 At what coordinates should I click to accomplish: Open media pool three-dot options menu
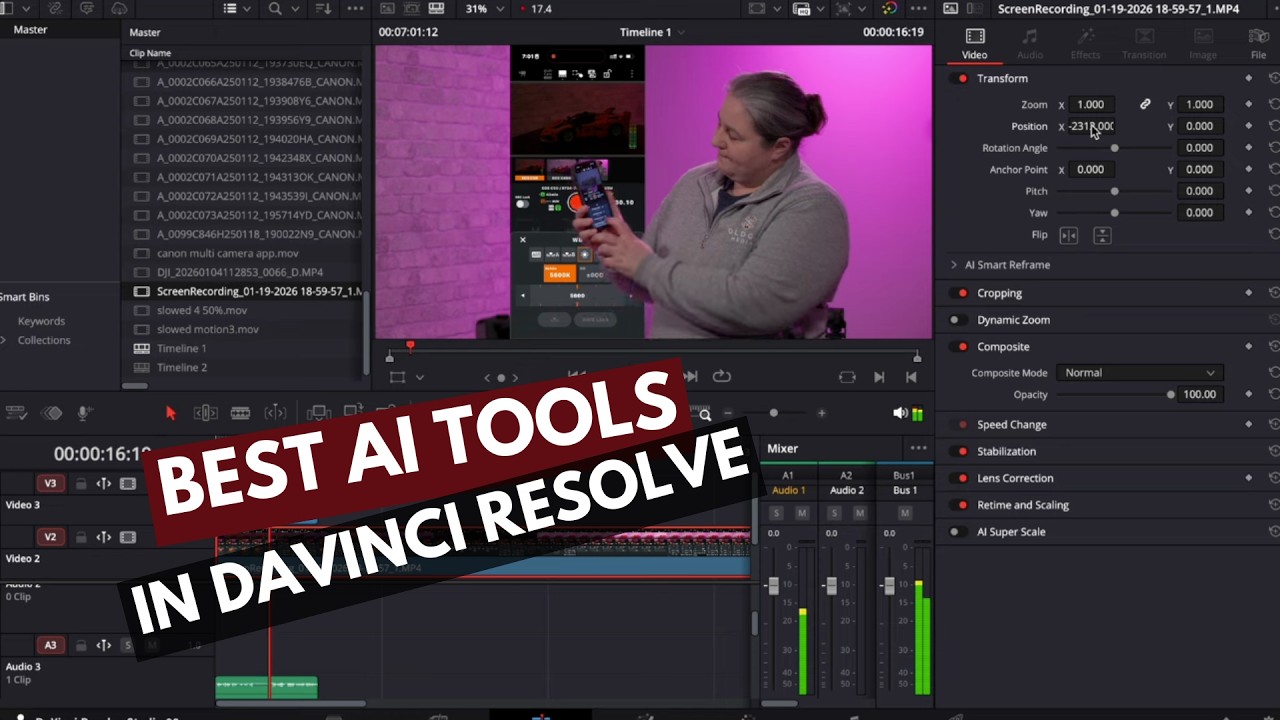coord(355,9)
